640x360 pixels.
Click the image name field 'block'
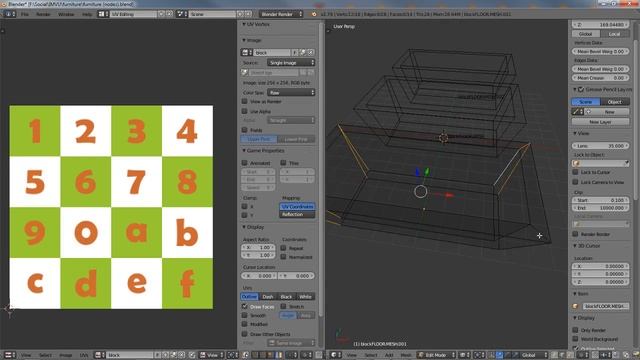click(x=272, y=53)
